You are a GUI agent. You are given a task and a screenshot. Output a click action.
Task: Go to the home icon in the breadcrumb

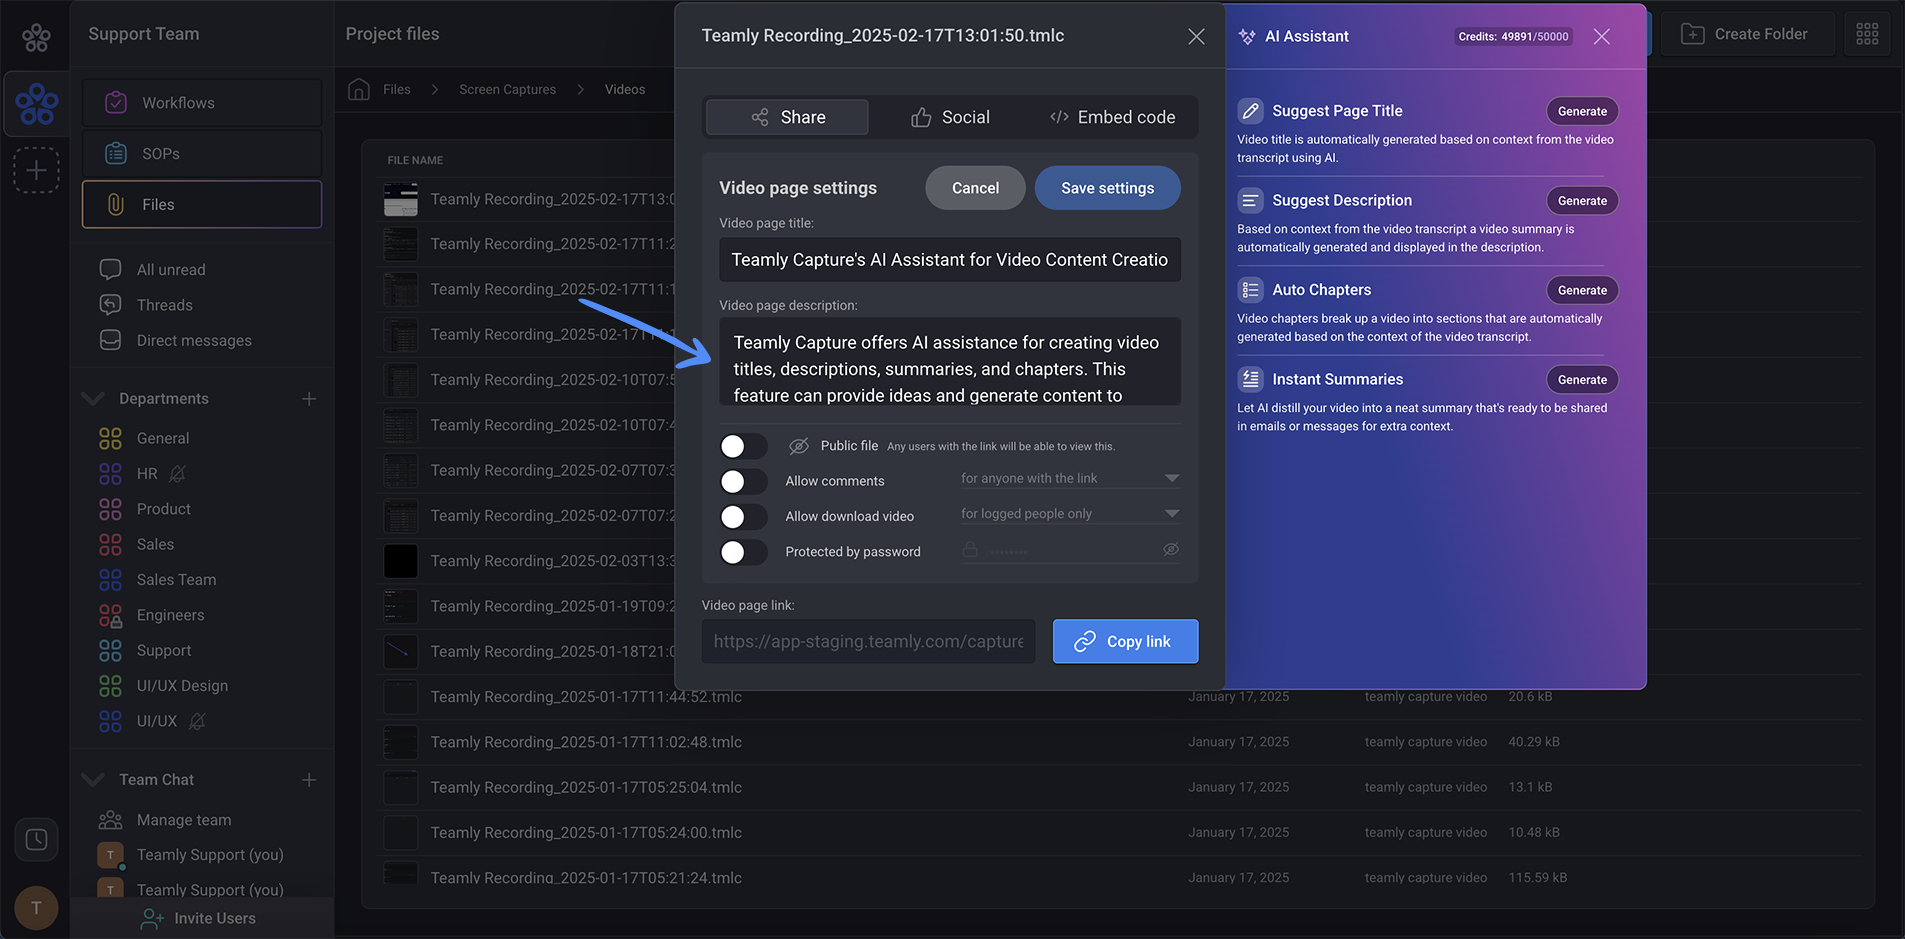point(359,89)
